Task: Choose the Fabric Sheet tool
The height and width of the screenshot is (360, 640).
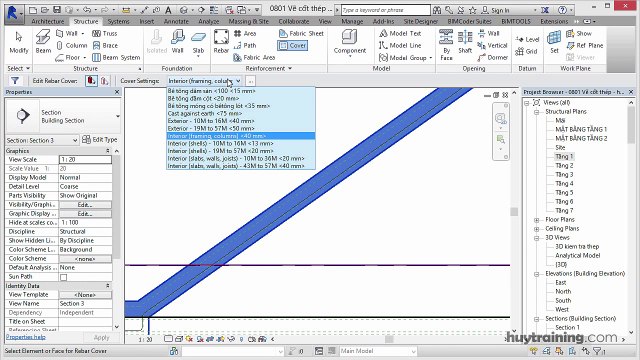Action: [x=301, y=33]
